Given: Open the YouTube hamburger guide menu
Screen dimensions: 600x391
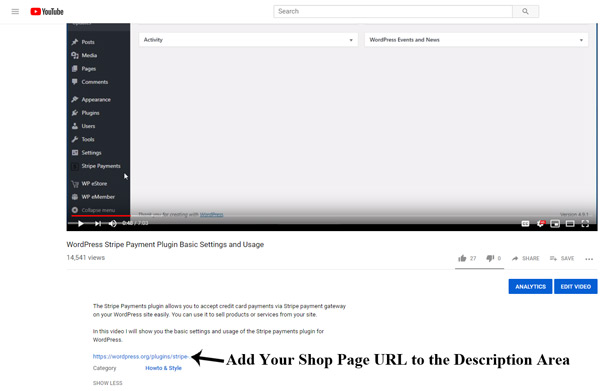Looking at the screenshot, I should click(15, 11).
